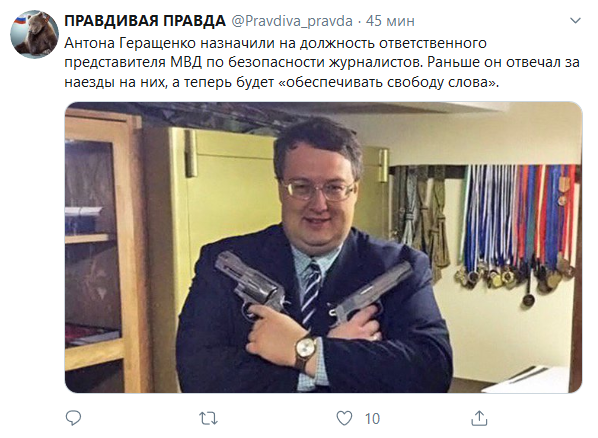This screenshot has height=438, width=598.
Task: Open the ПРАВДИВАЯ ПРАВДА profile name
Action: [145, 21]
